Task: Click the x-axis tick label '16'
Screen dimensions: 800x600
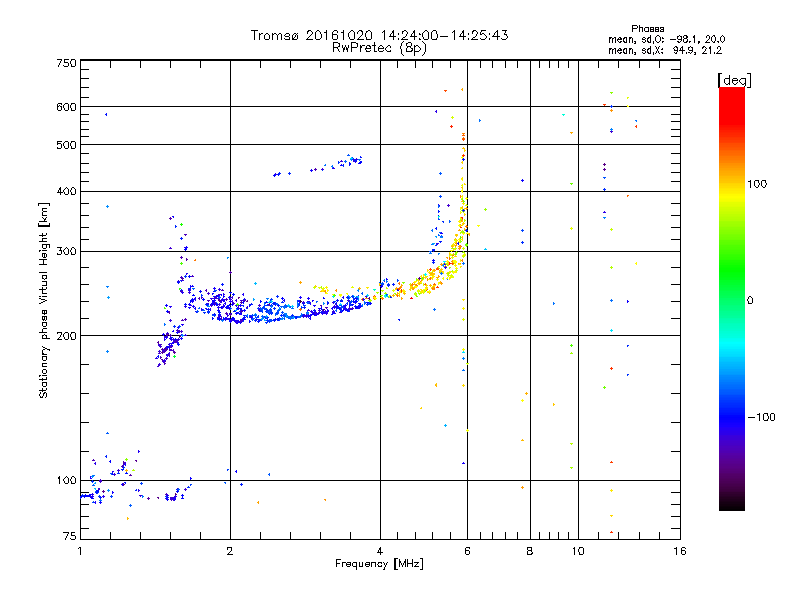Action: pyautogui.click(x=680, y=551)
